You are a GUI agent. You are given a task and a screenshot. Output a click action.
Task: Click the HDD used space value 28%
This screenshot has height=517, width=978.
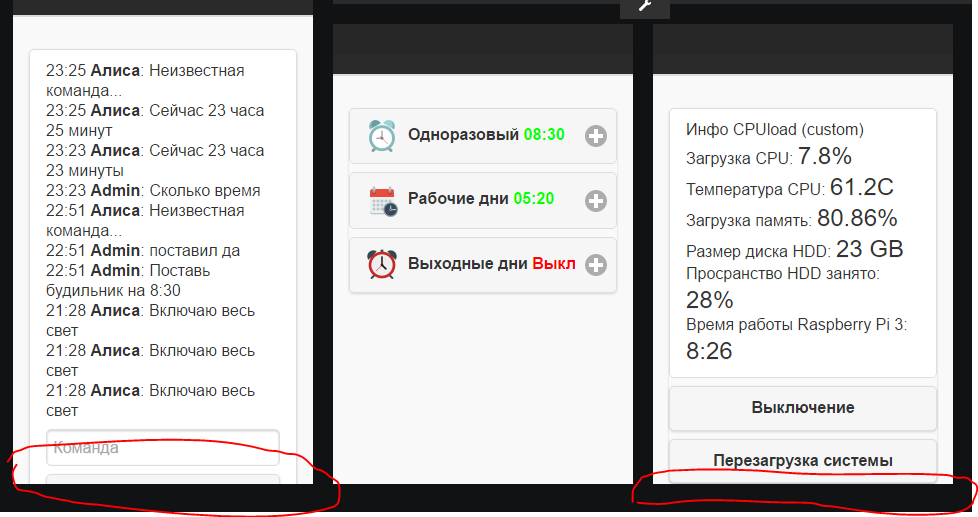pyautogui.click(x=709, y=300)
